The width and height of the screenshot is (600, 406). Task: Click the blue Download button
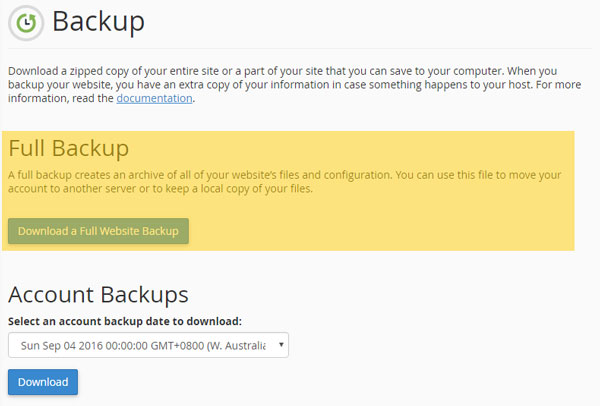coord(43,382)
